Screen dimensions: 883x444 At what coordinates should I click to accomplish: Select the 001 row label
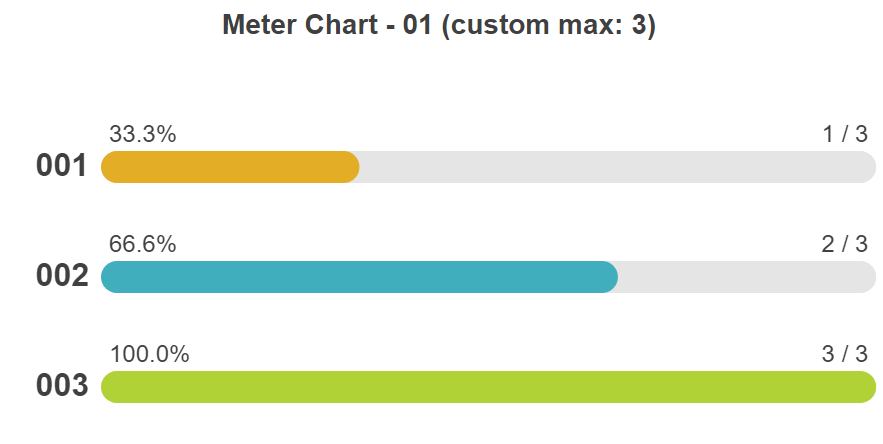tap(62, 166)
